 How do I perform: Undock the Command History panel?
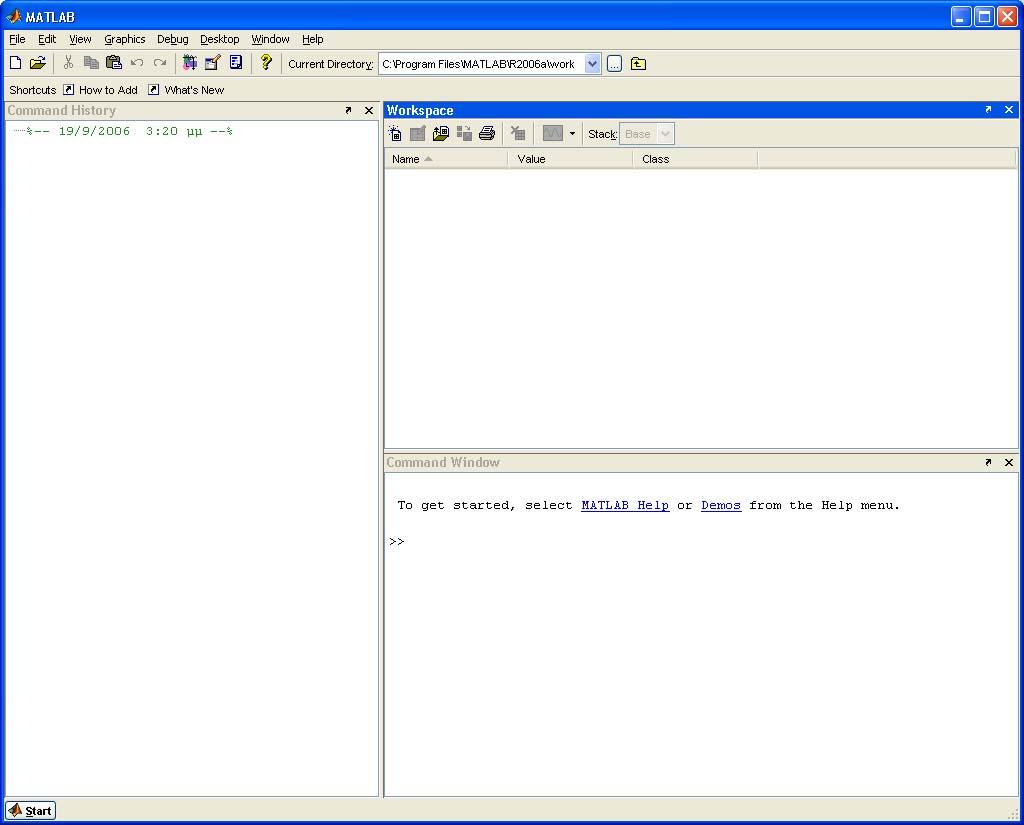click(x=348, y=110)
